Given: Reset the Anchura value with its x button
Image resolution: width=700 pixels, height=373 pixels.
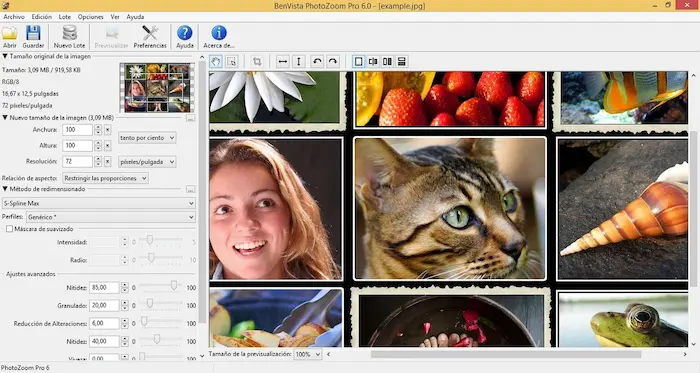Looking at the screenshot, I should pyautogui.click(x=108, y=130).
